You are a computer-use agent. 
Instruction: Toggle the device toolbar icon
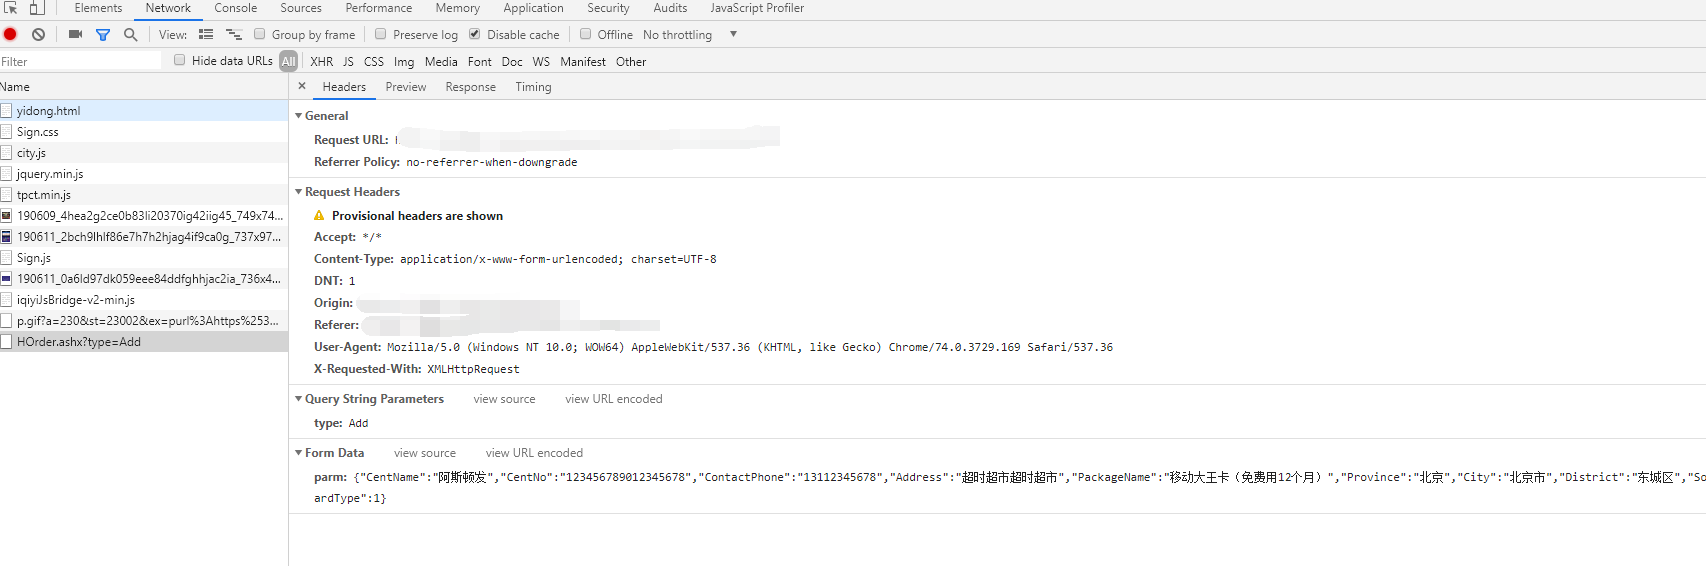(x=37, y=8)
